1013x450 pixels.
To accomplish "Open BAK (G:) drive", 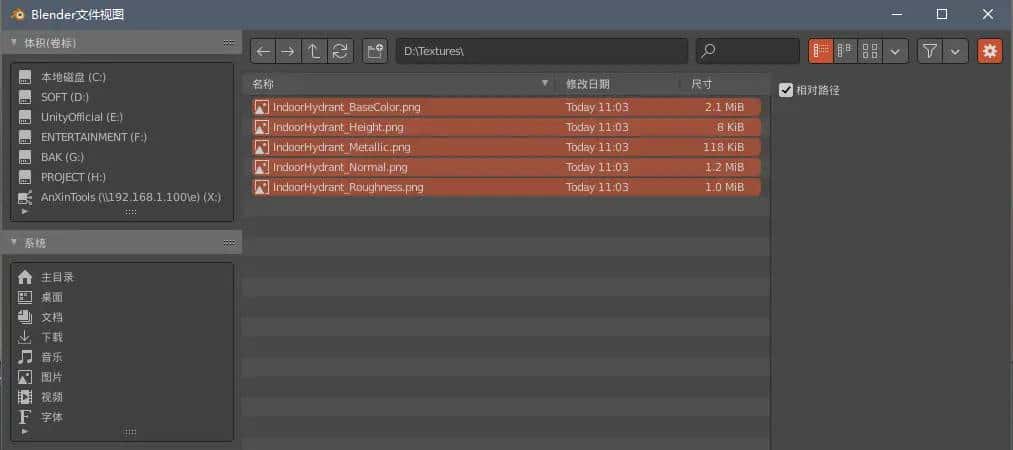I will 121,157.
